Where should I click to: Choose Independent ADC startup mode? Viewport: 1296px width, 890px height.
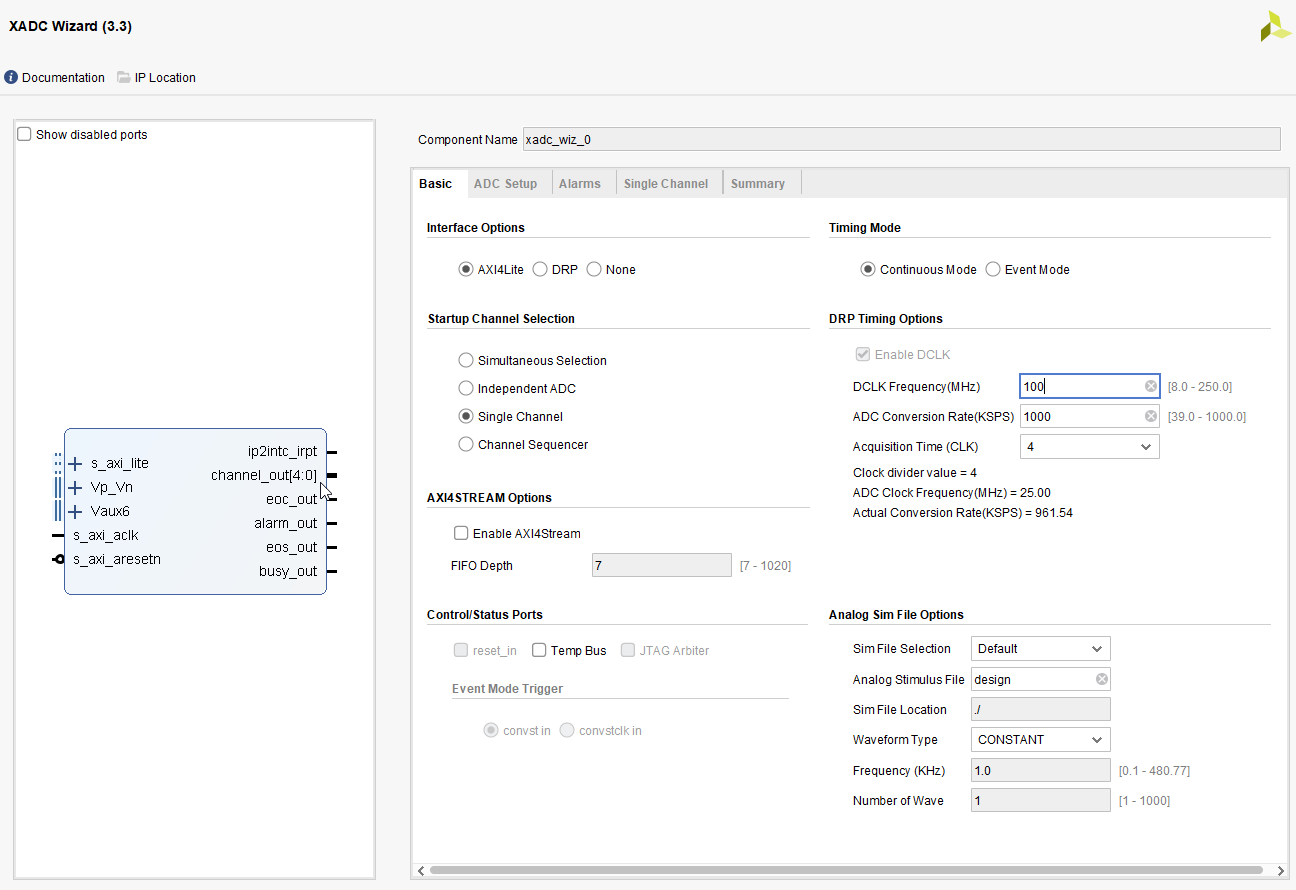click(465, 388)
